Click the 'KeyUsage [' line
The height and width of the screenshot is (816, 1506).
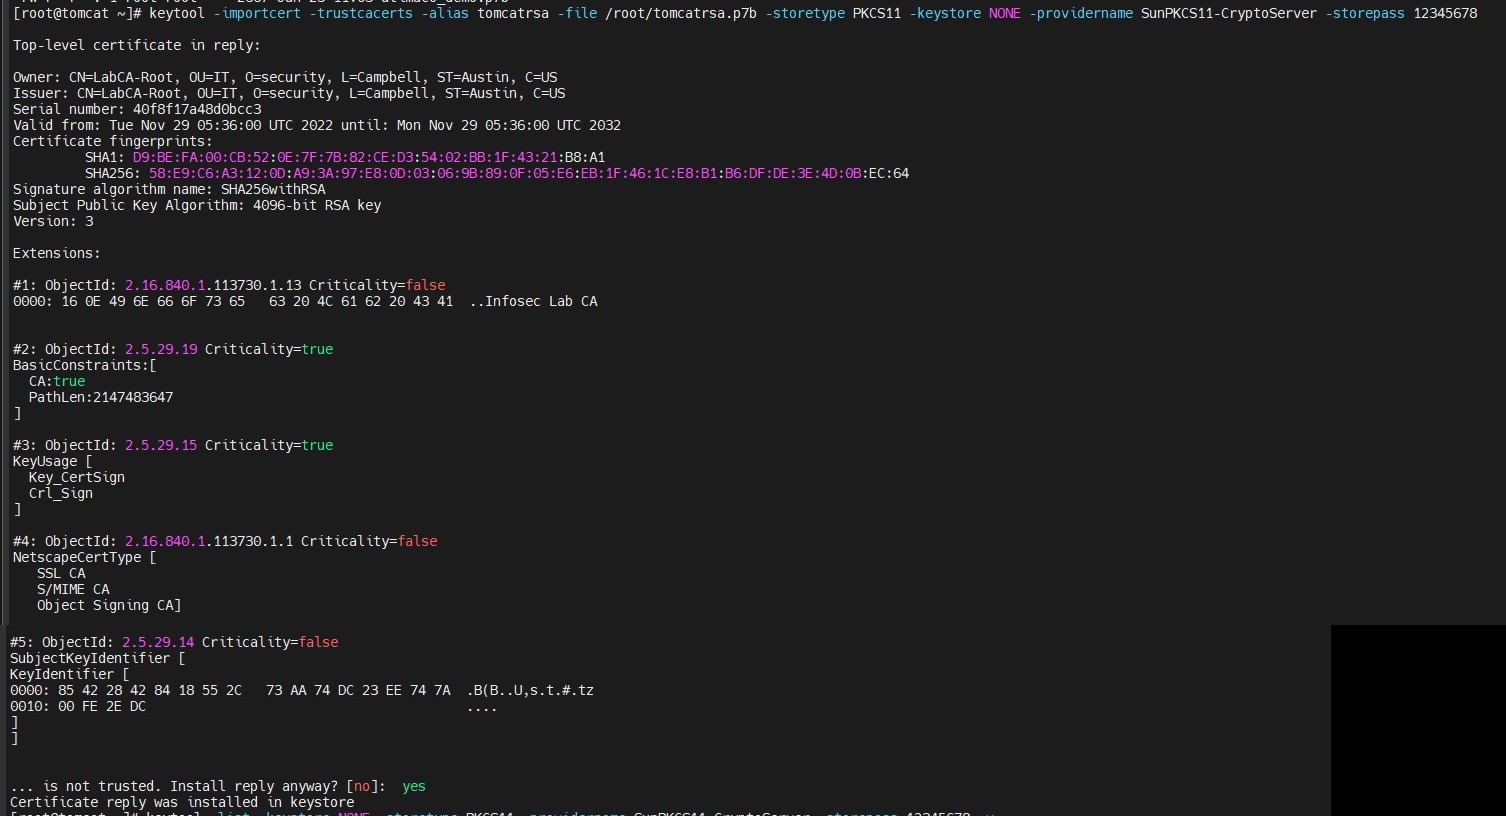pyautogui.click(x=53, y=461)
